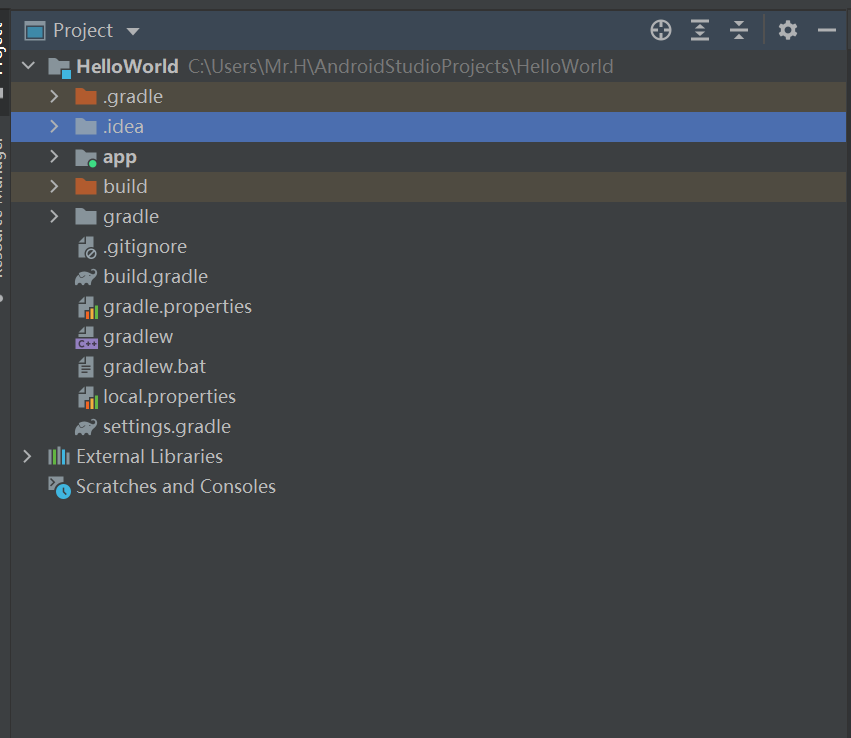Click the Expand All icon
Viewport: 851px width, 738px height.
[700, 30]
